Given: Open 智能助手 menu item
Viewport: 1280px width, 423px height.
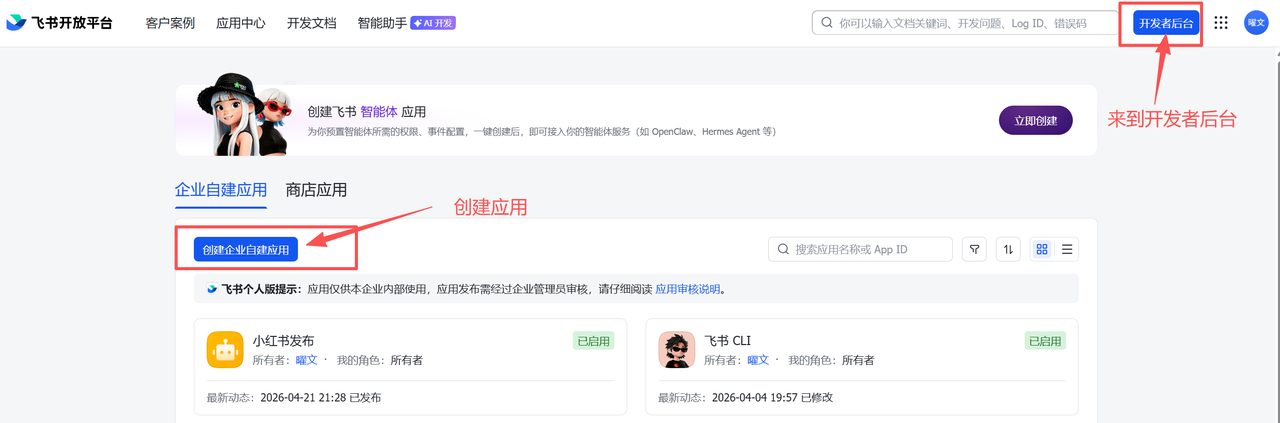Looking at the screenshot, I should point(382,22).
